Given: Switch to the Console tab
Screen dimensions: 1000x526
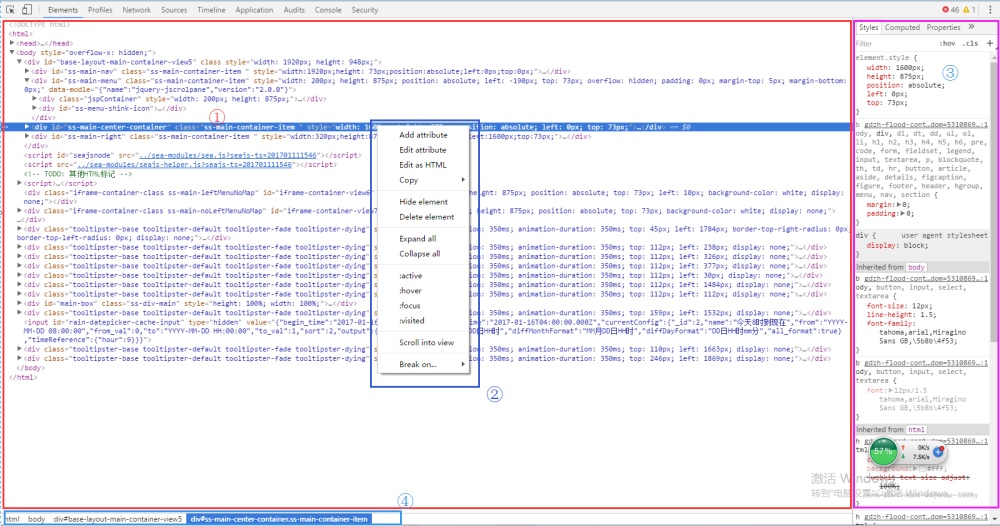Looking at the screenshot, I should point(328,10).
